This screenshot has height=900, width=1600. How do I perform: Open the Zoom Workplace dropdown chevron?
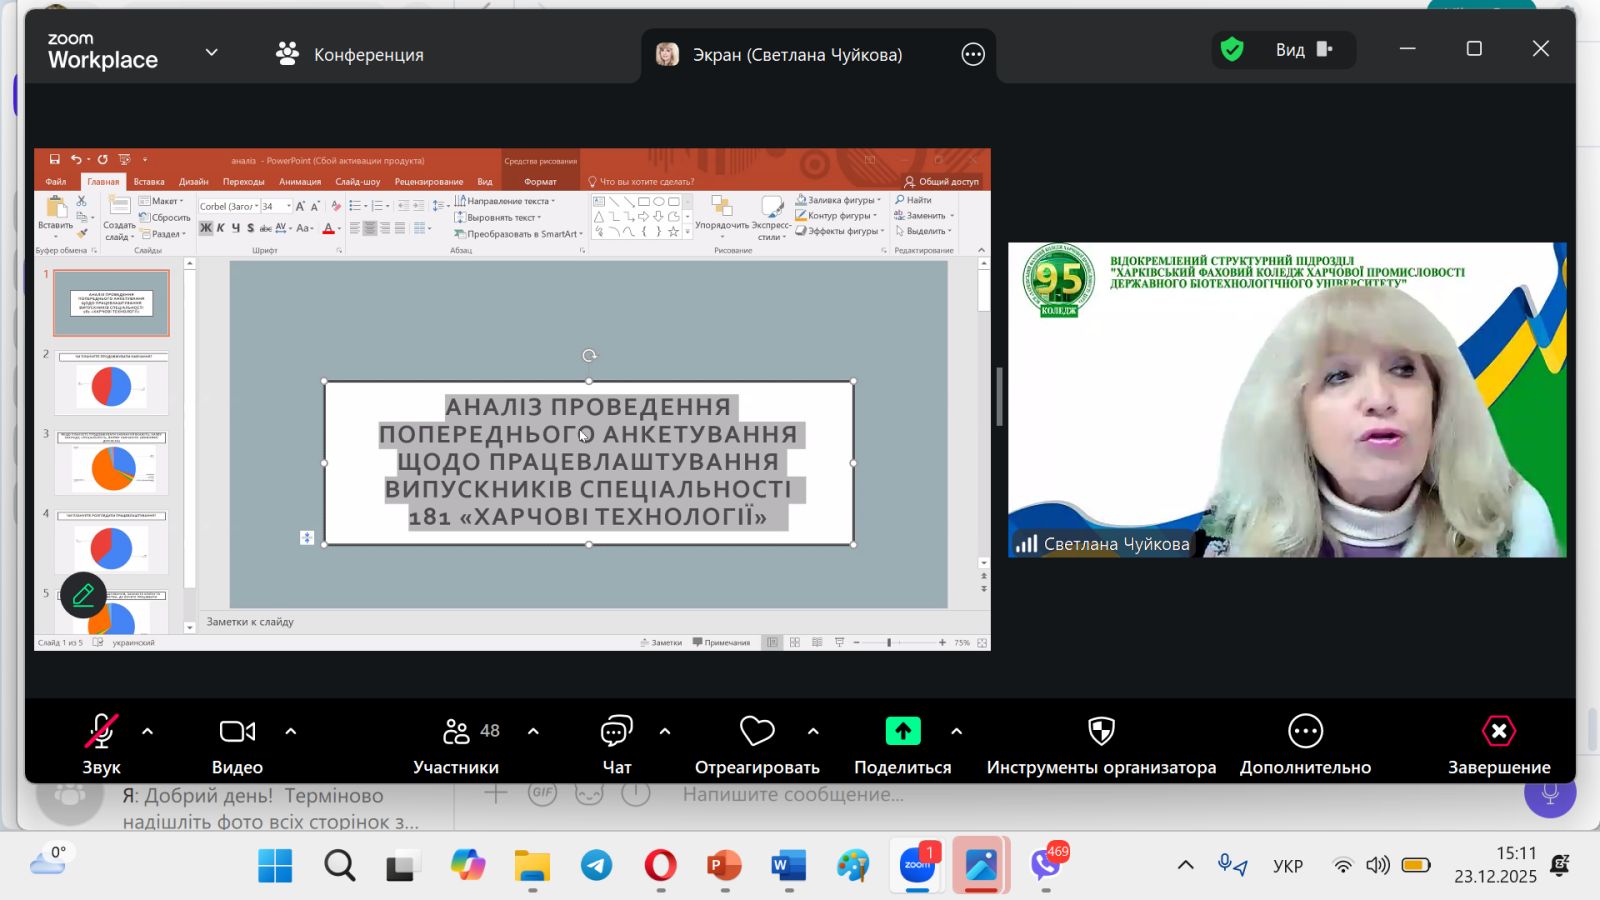pos(211,53)
